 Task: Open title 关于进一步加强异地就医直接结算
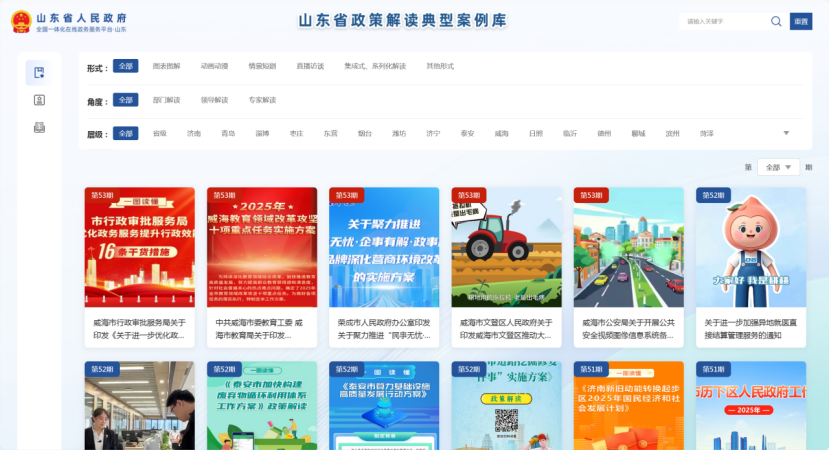tap(751, 329)
